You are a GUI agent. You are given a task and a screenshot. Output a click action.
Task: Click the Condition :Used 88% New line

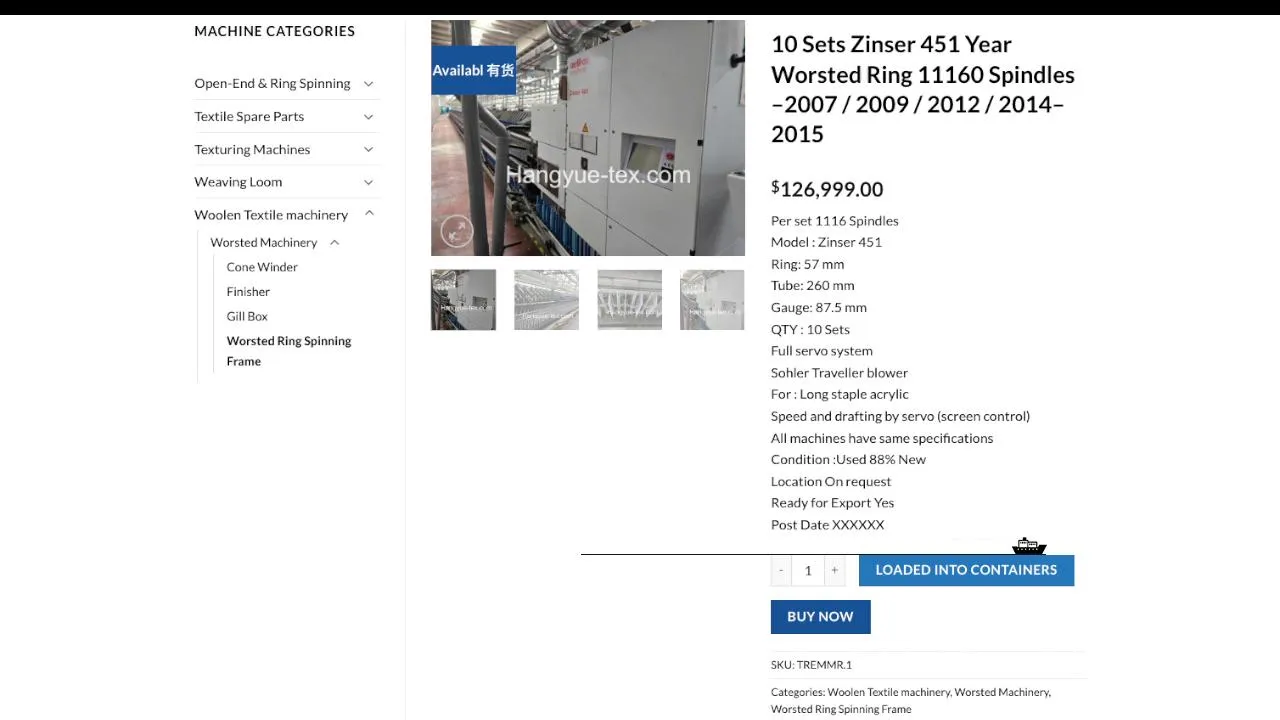pos(848,459)
